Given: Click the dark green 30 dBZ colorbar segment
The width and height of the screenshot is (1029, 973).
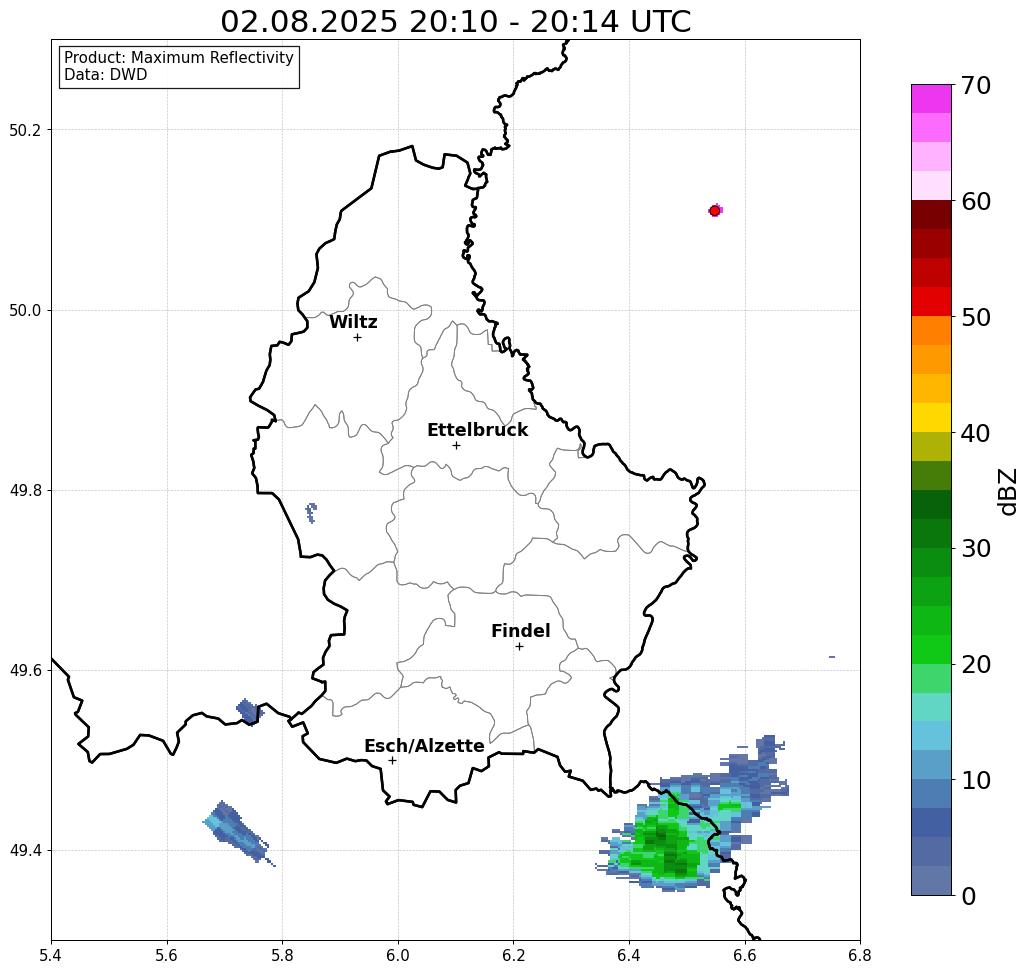Looking at the screenshot, I should 931,533.
